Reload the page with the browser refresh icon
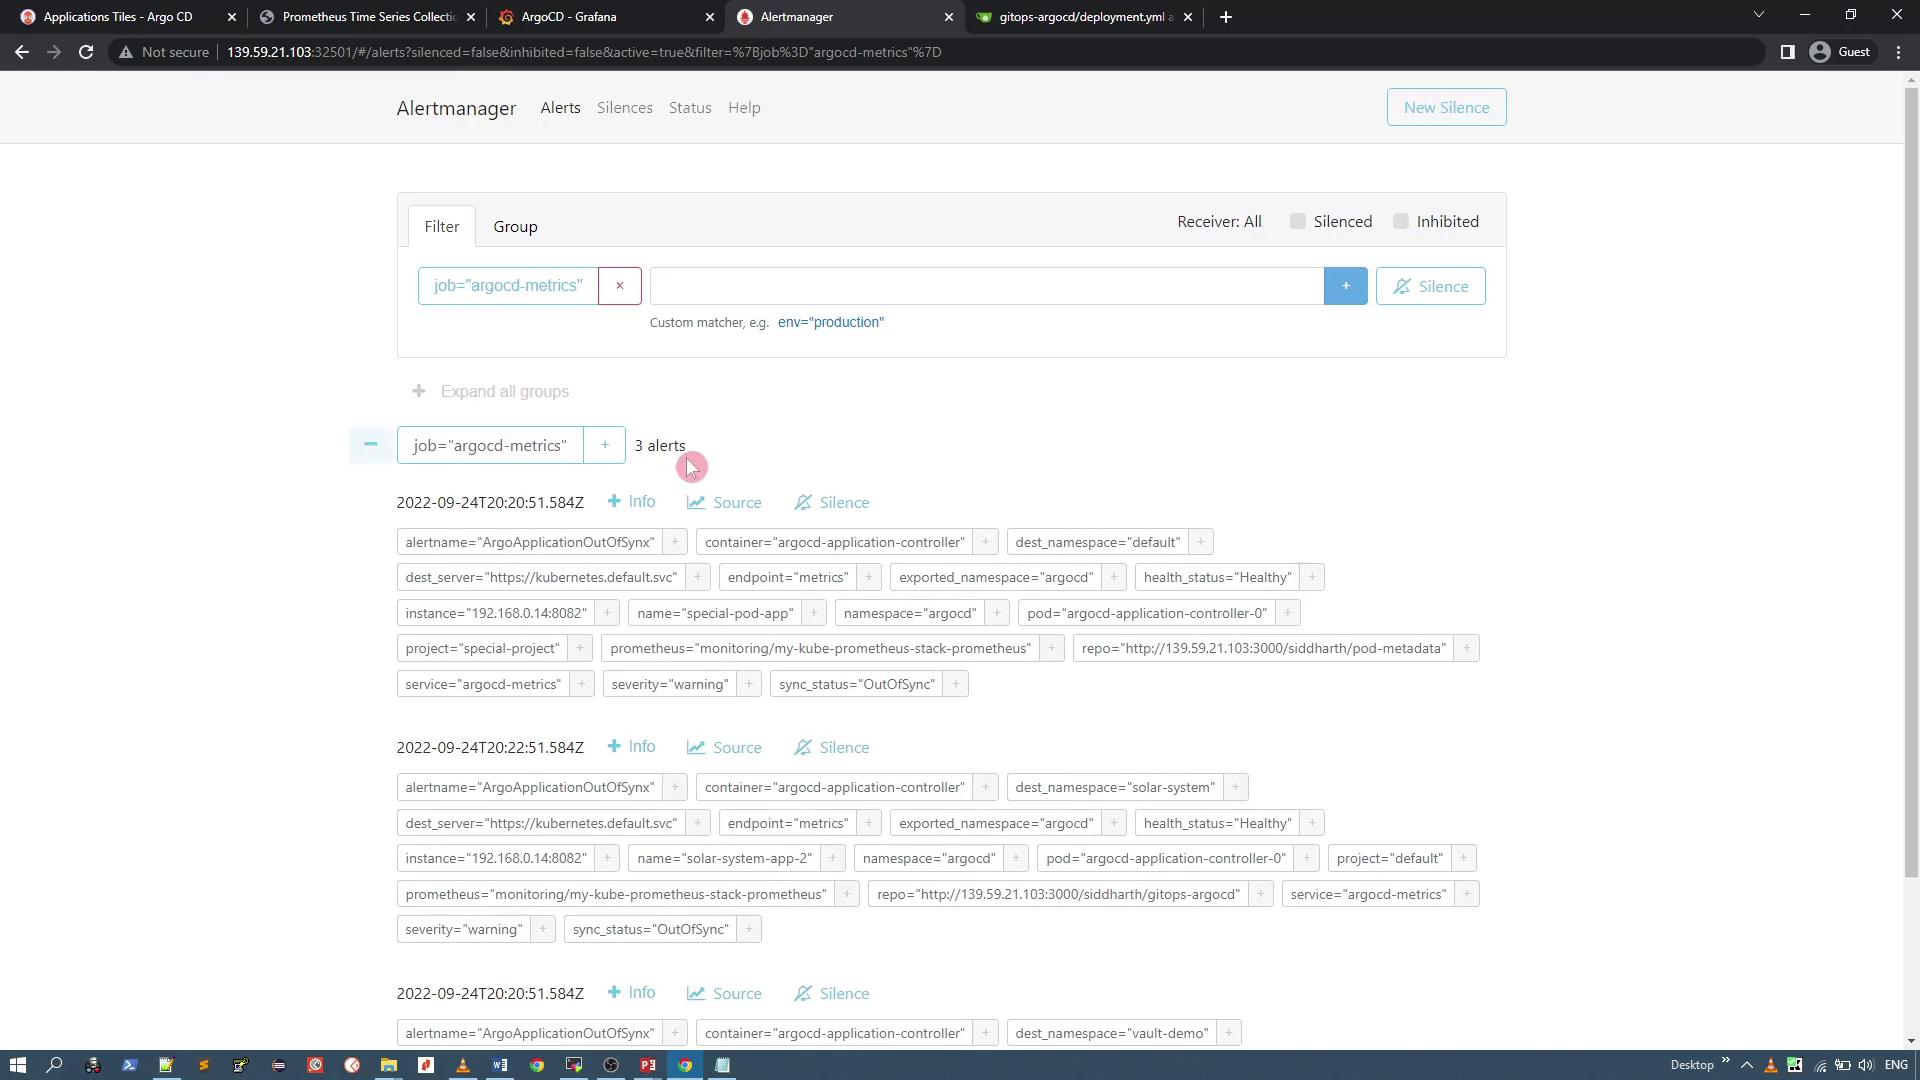The width and height of the screenshot is (1920, 1080). (x=86, y=52)
